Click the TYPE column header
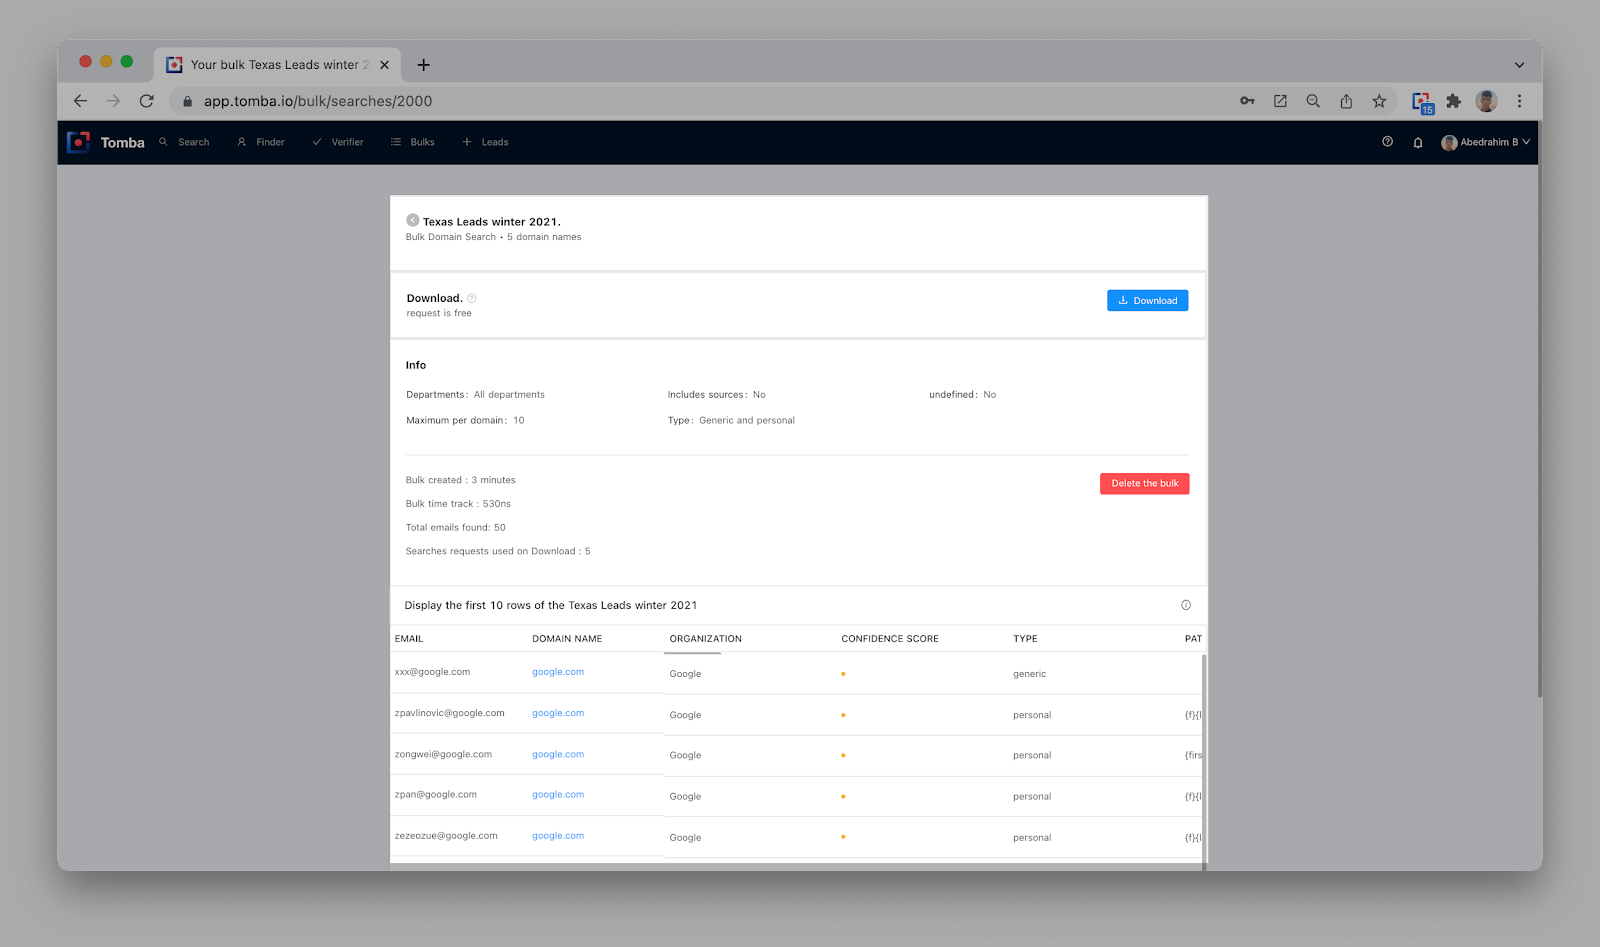The width and height of the screenshot is (1600, 947). click(x=1025, y=638)
